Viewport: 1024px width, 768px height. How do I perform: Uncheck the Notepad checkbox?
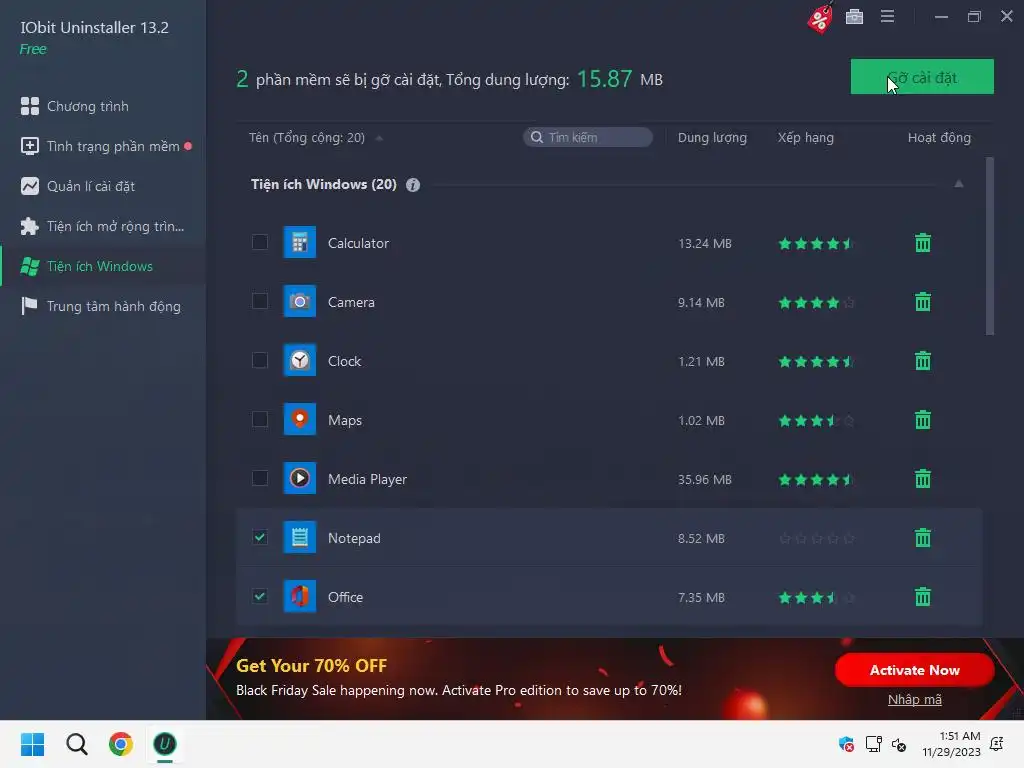[260, 537]
